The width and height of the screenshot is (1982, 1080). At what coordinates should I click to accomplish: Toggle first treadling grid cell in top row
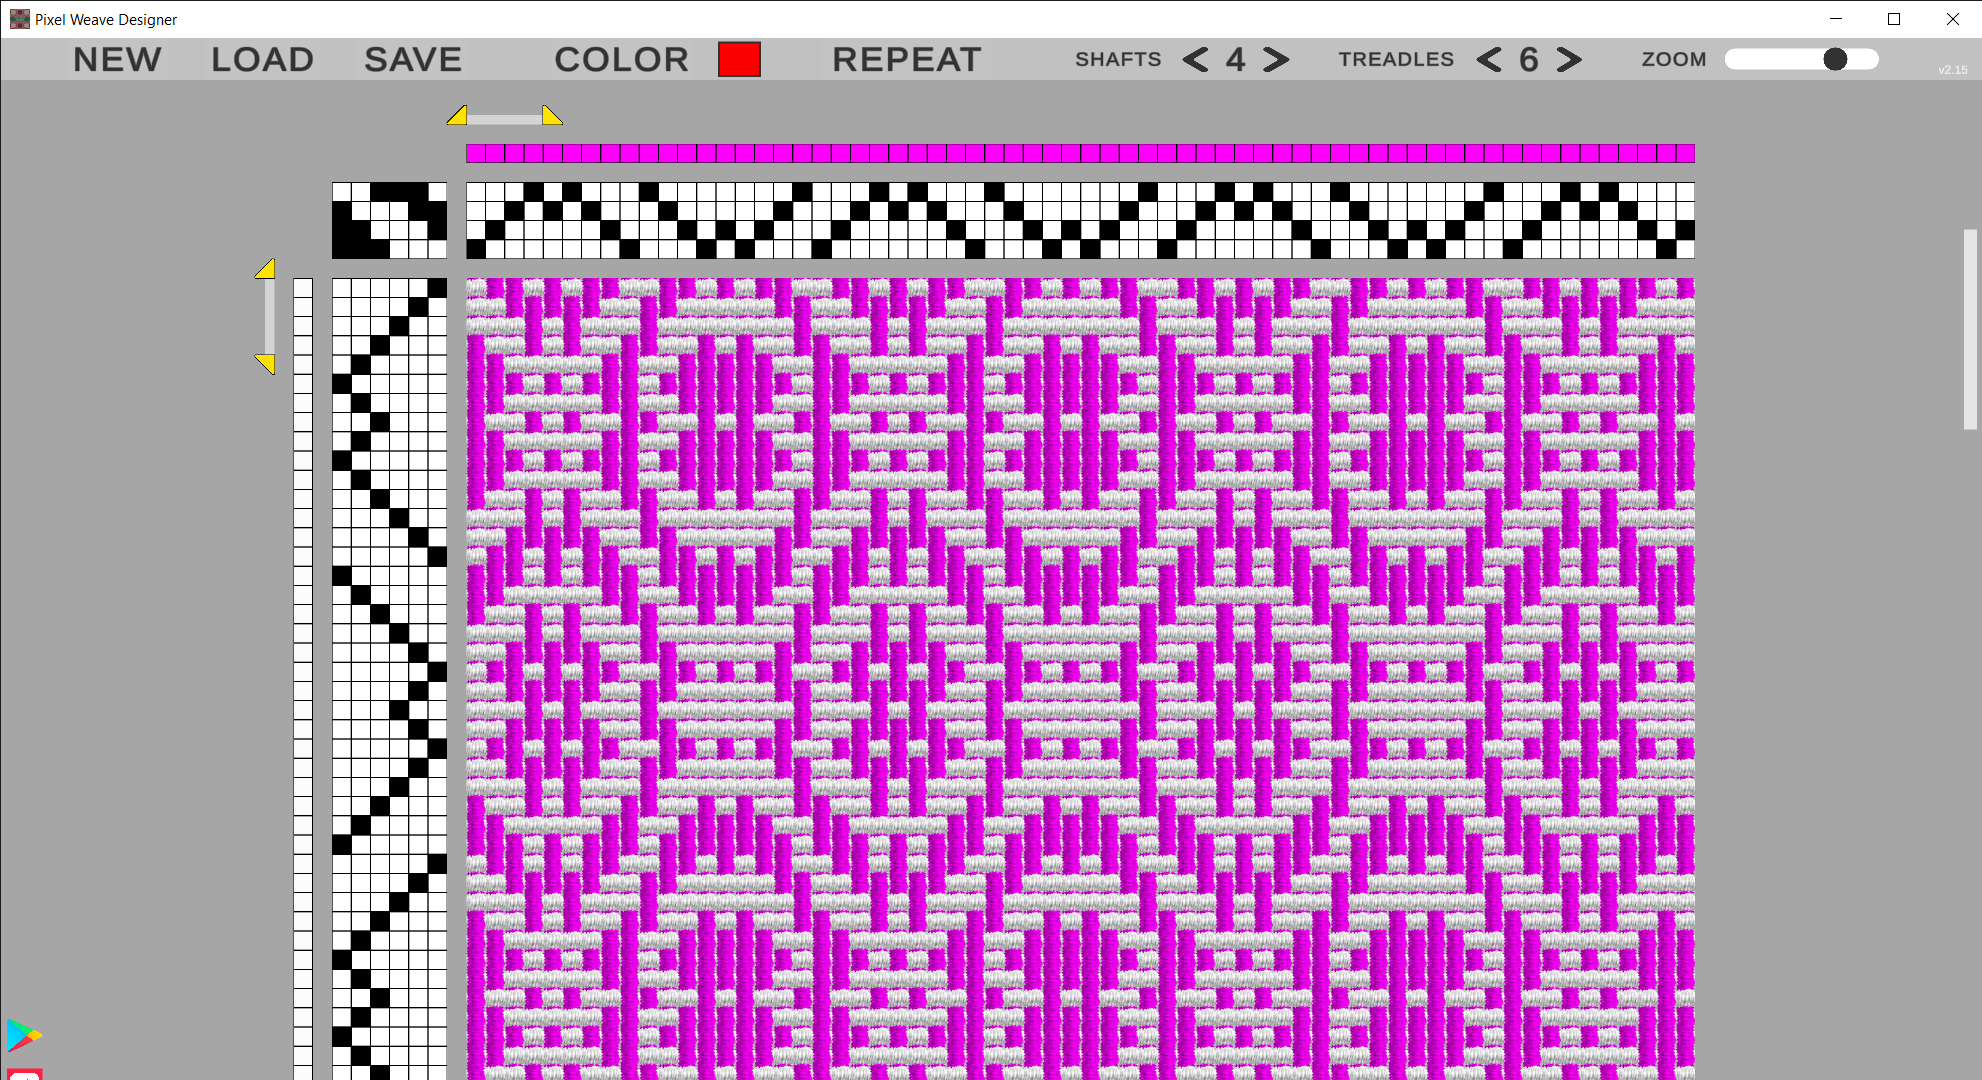pos(342,288)
